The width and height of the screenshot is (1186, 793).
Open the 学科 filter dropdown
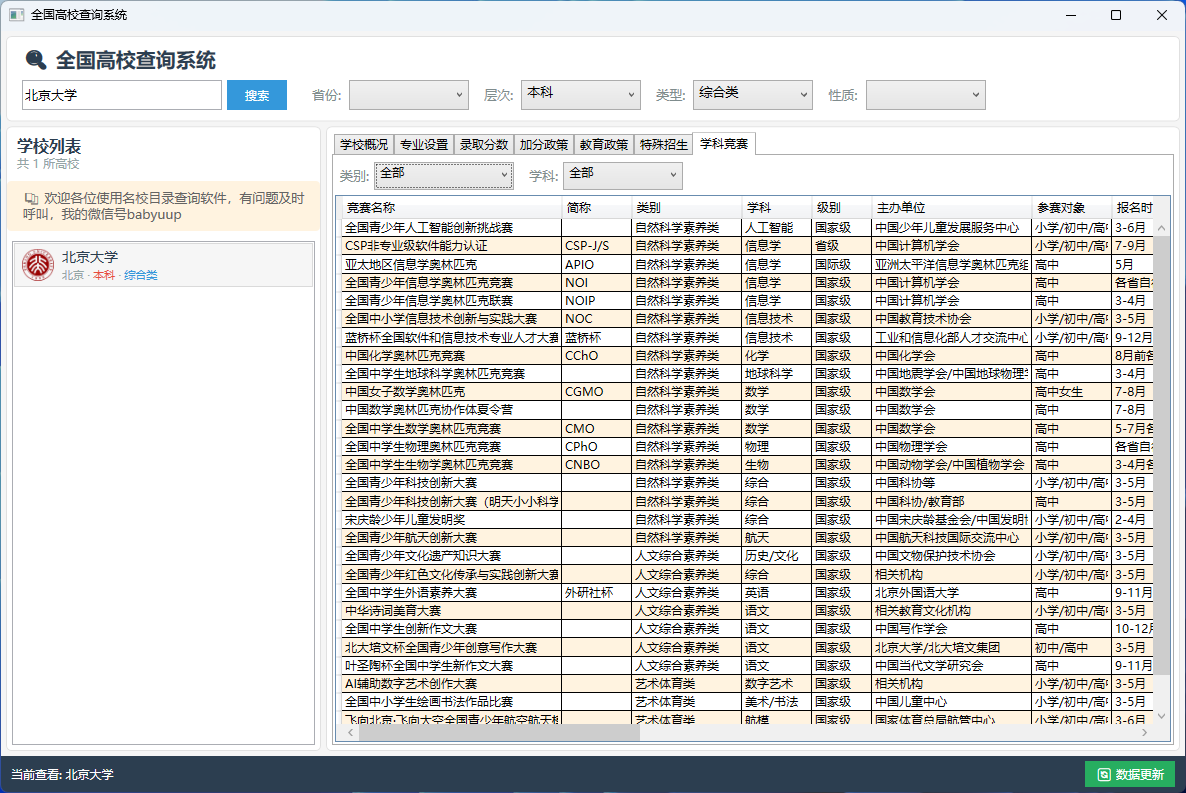pyautogui.click(x=622, y=176)
